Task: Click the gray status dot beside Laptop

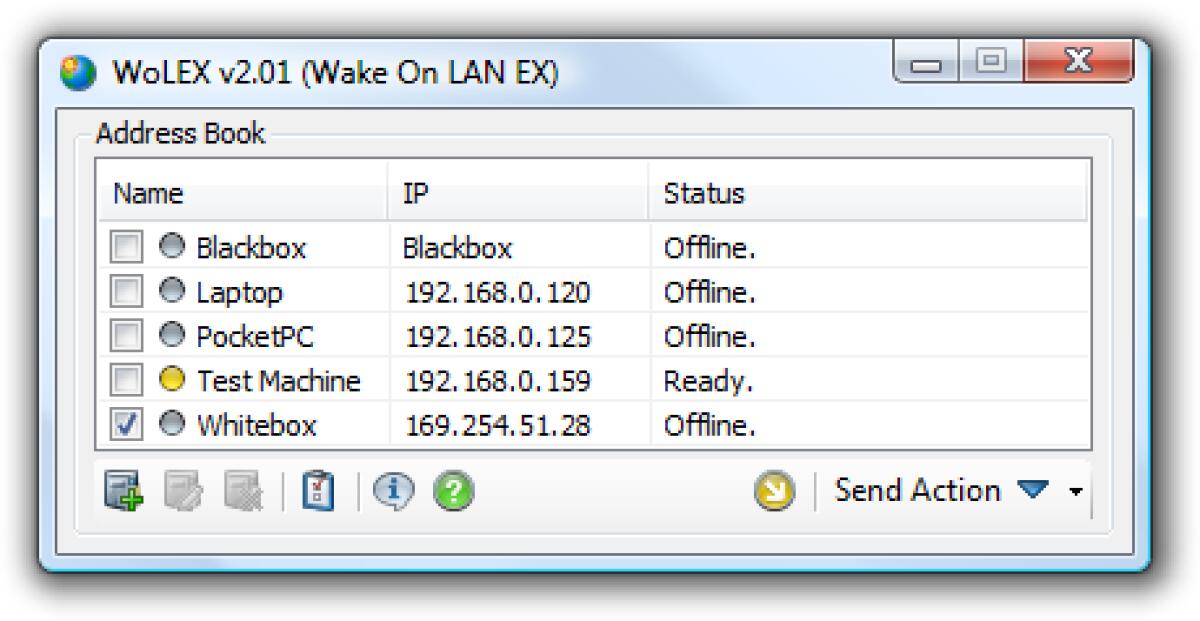Action: pyautogui.click(x=172, y=291)
